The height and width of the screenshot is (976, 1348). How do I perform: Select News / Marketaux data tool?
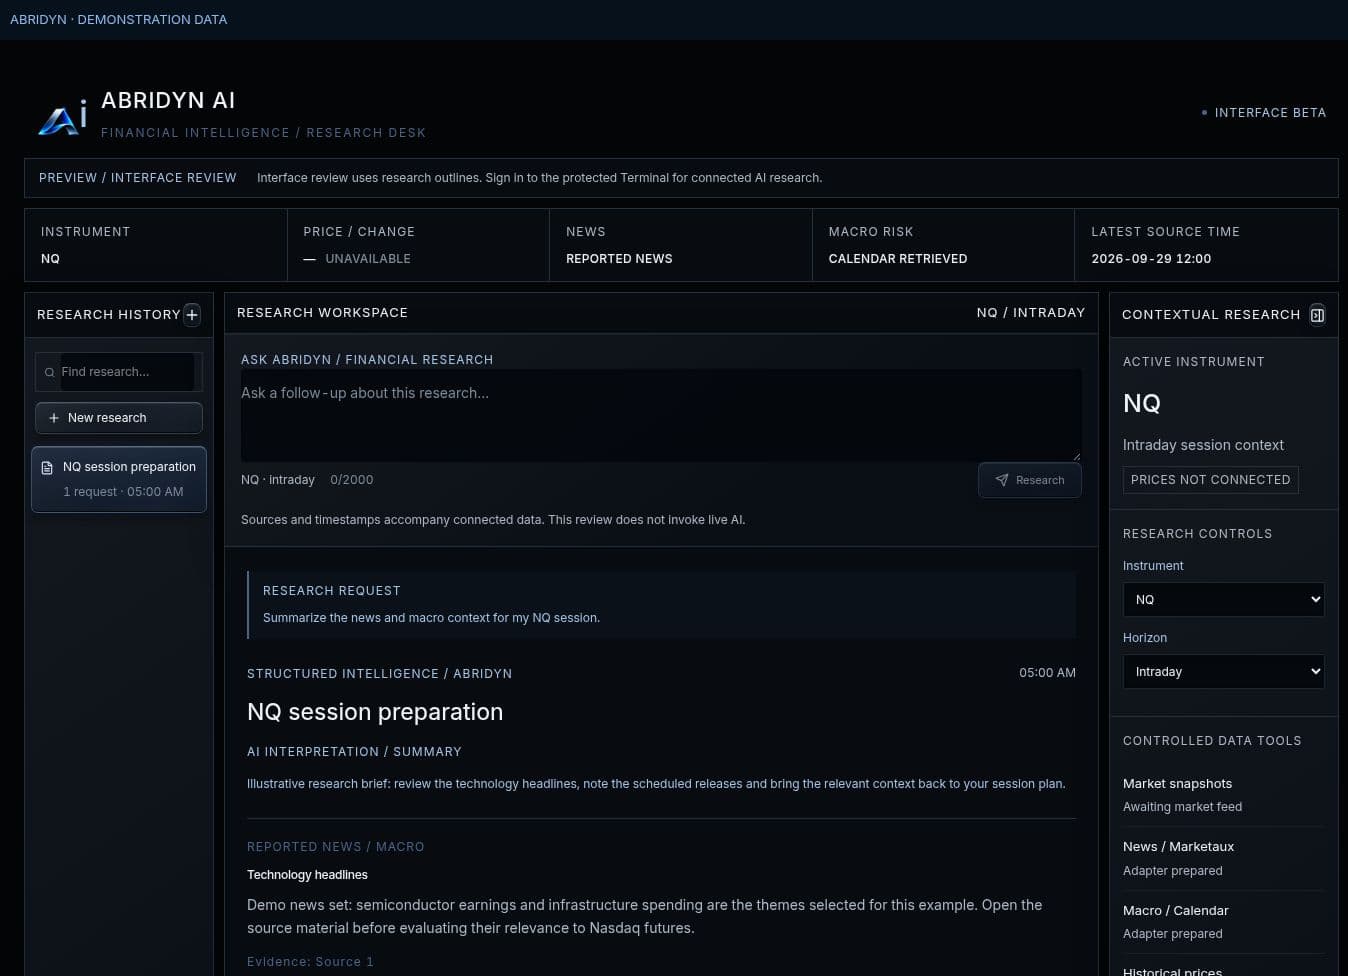tap(1224, 858)
